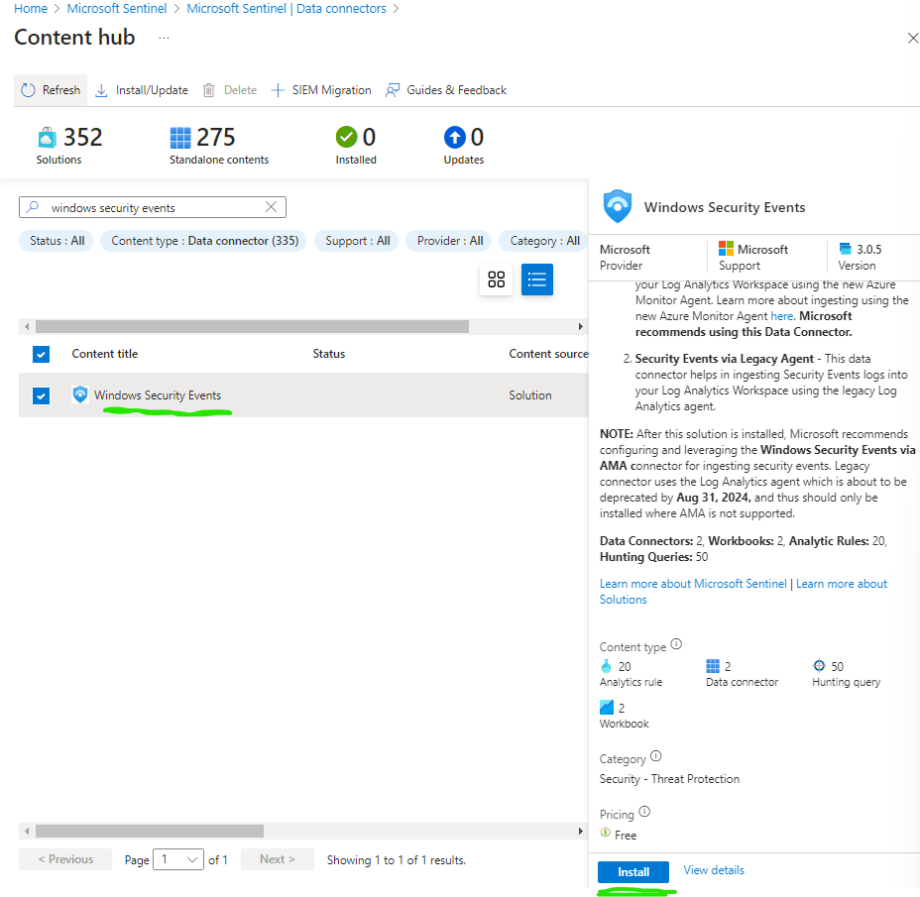
Task: Click the Free pricing icon
Action: [606, 833]
